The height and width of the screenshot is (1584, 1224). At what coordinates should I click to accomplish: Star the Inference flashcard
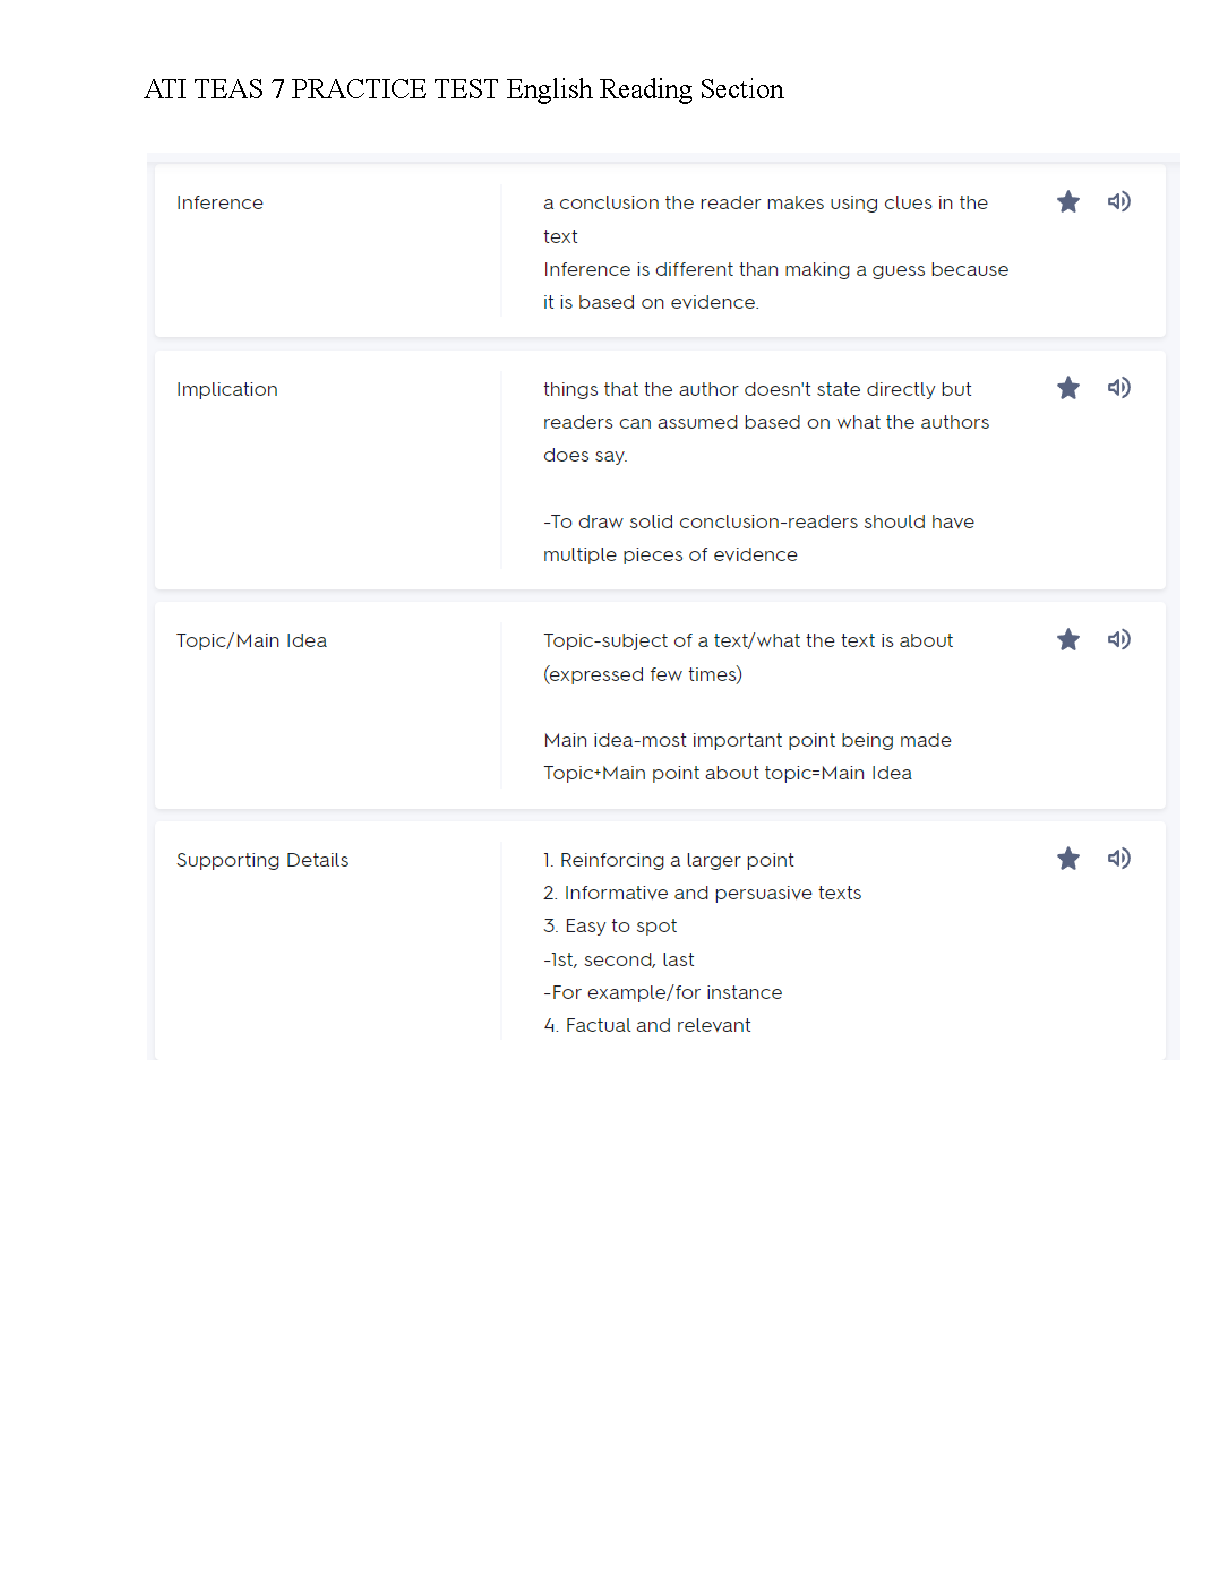(1068, 202)
